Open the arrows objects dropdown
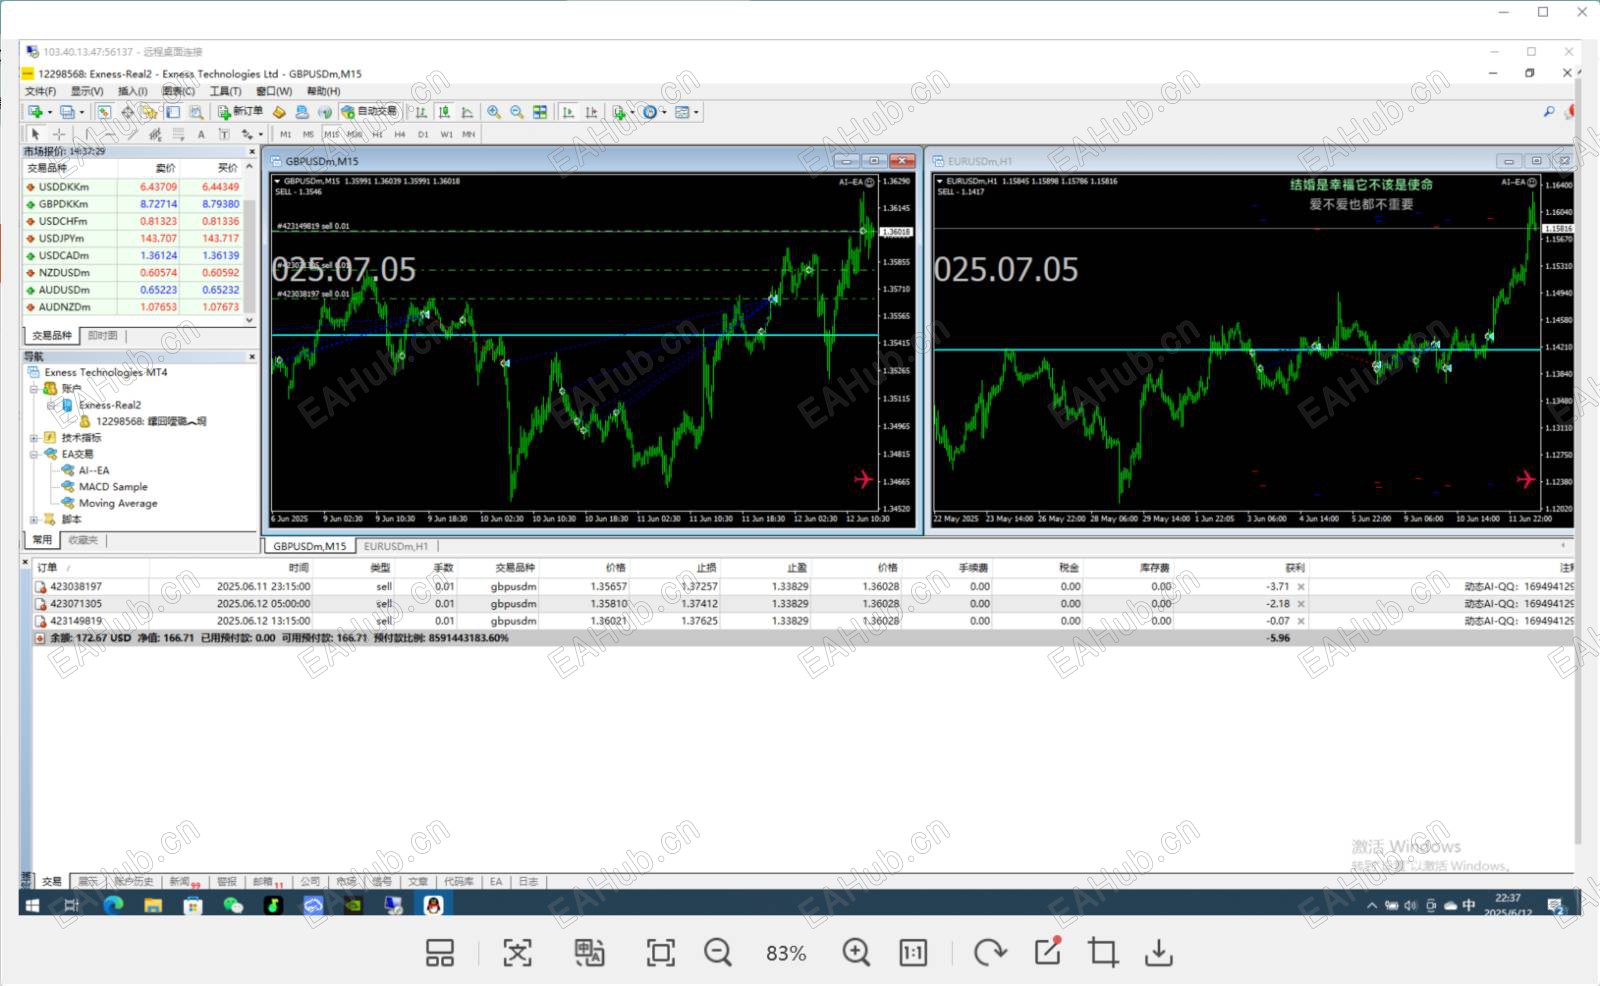This screenshot has width=1600, height=986. pyautogui.click(x=260, y=134)
